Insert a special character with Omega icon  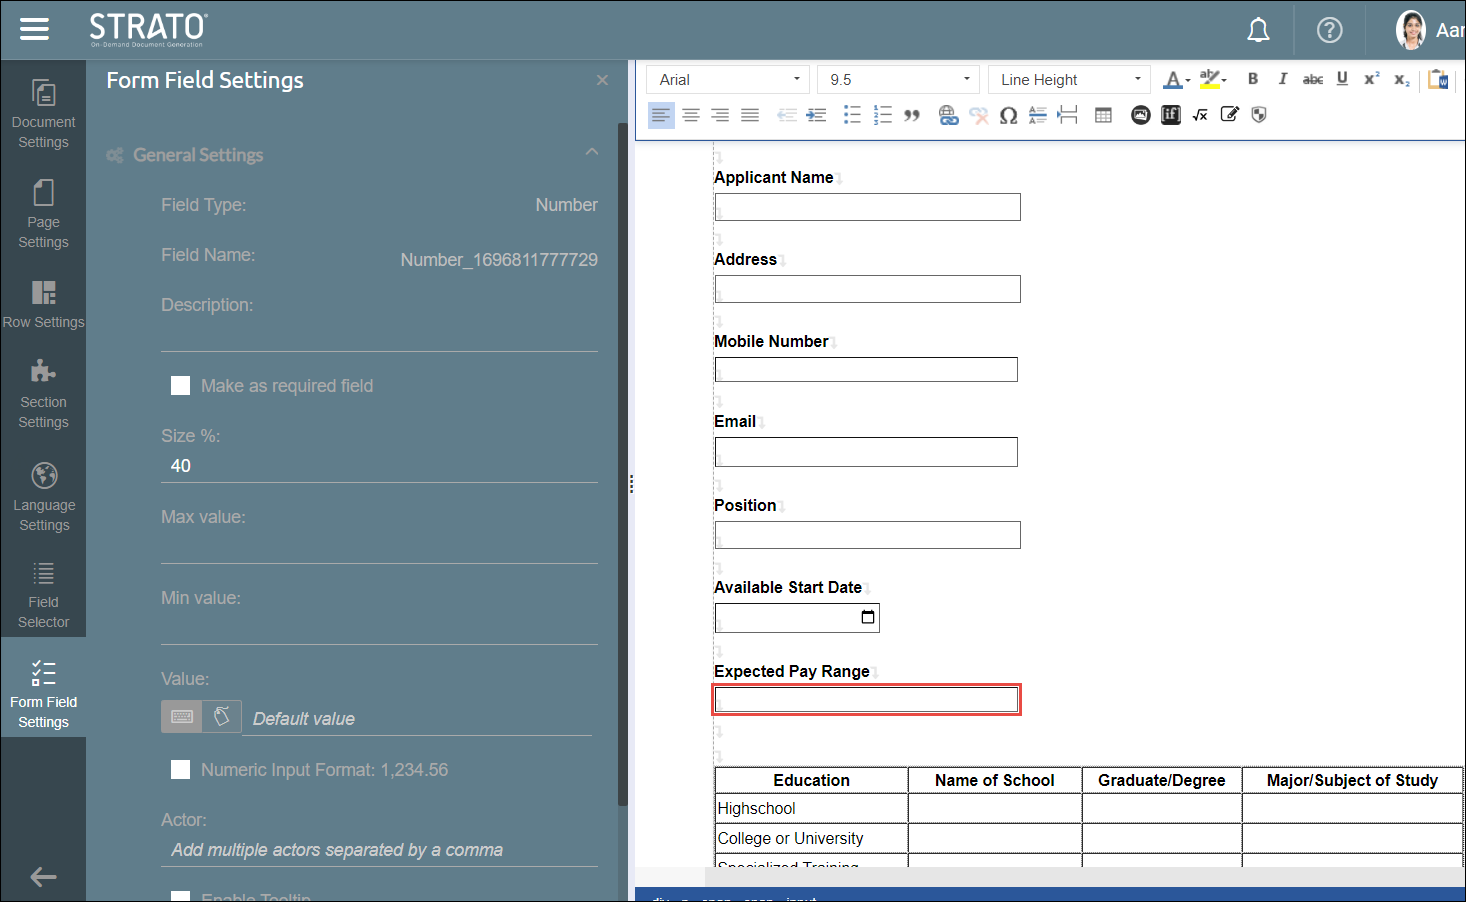(1008, 116)
